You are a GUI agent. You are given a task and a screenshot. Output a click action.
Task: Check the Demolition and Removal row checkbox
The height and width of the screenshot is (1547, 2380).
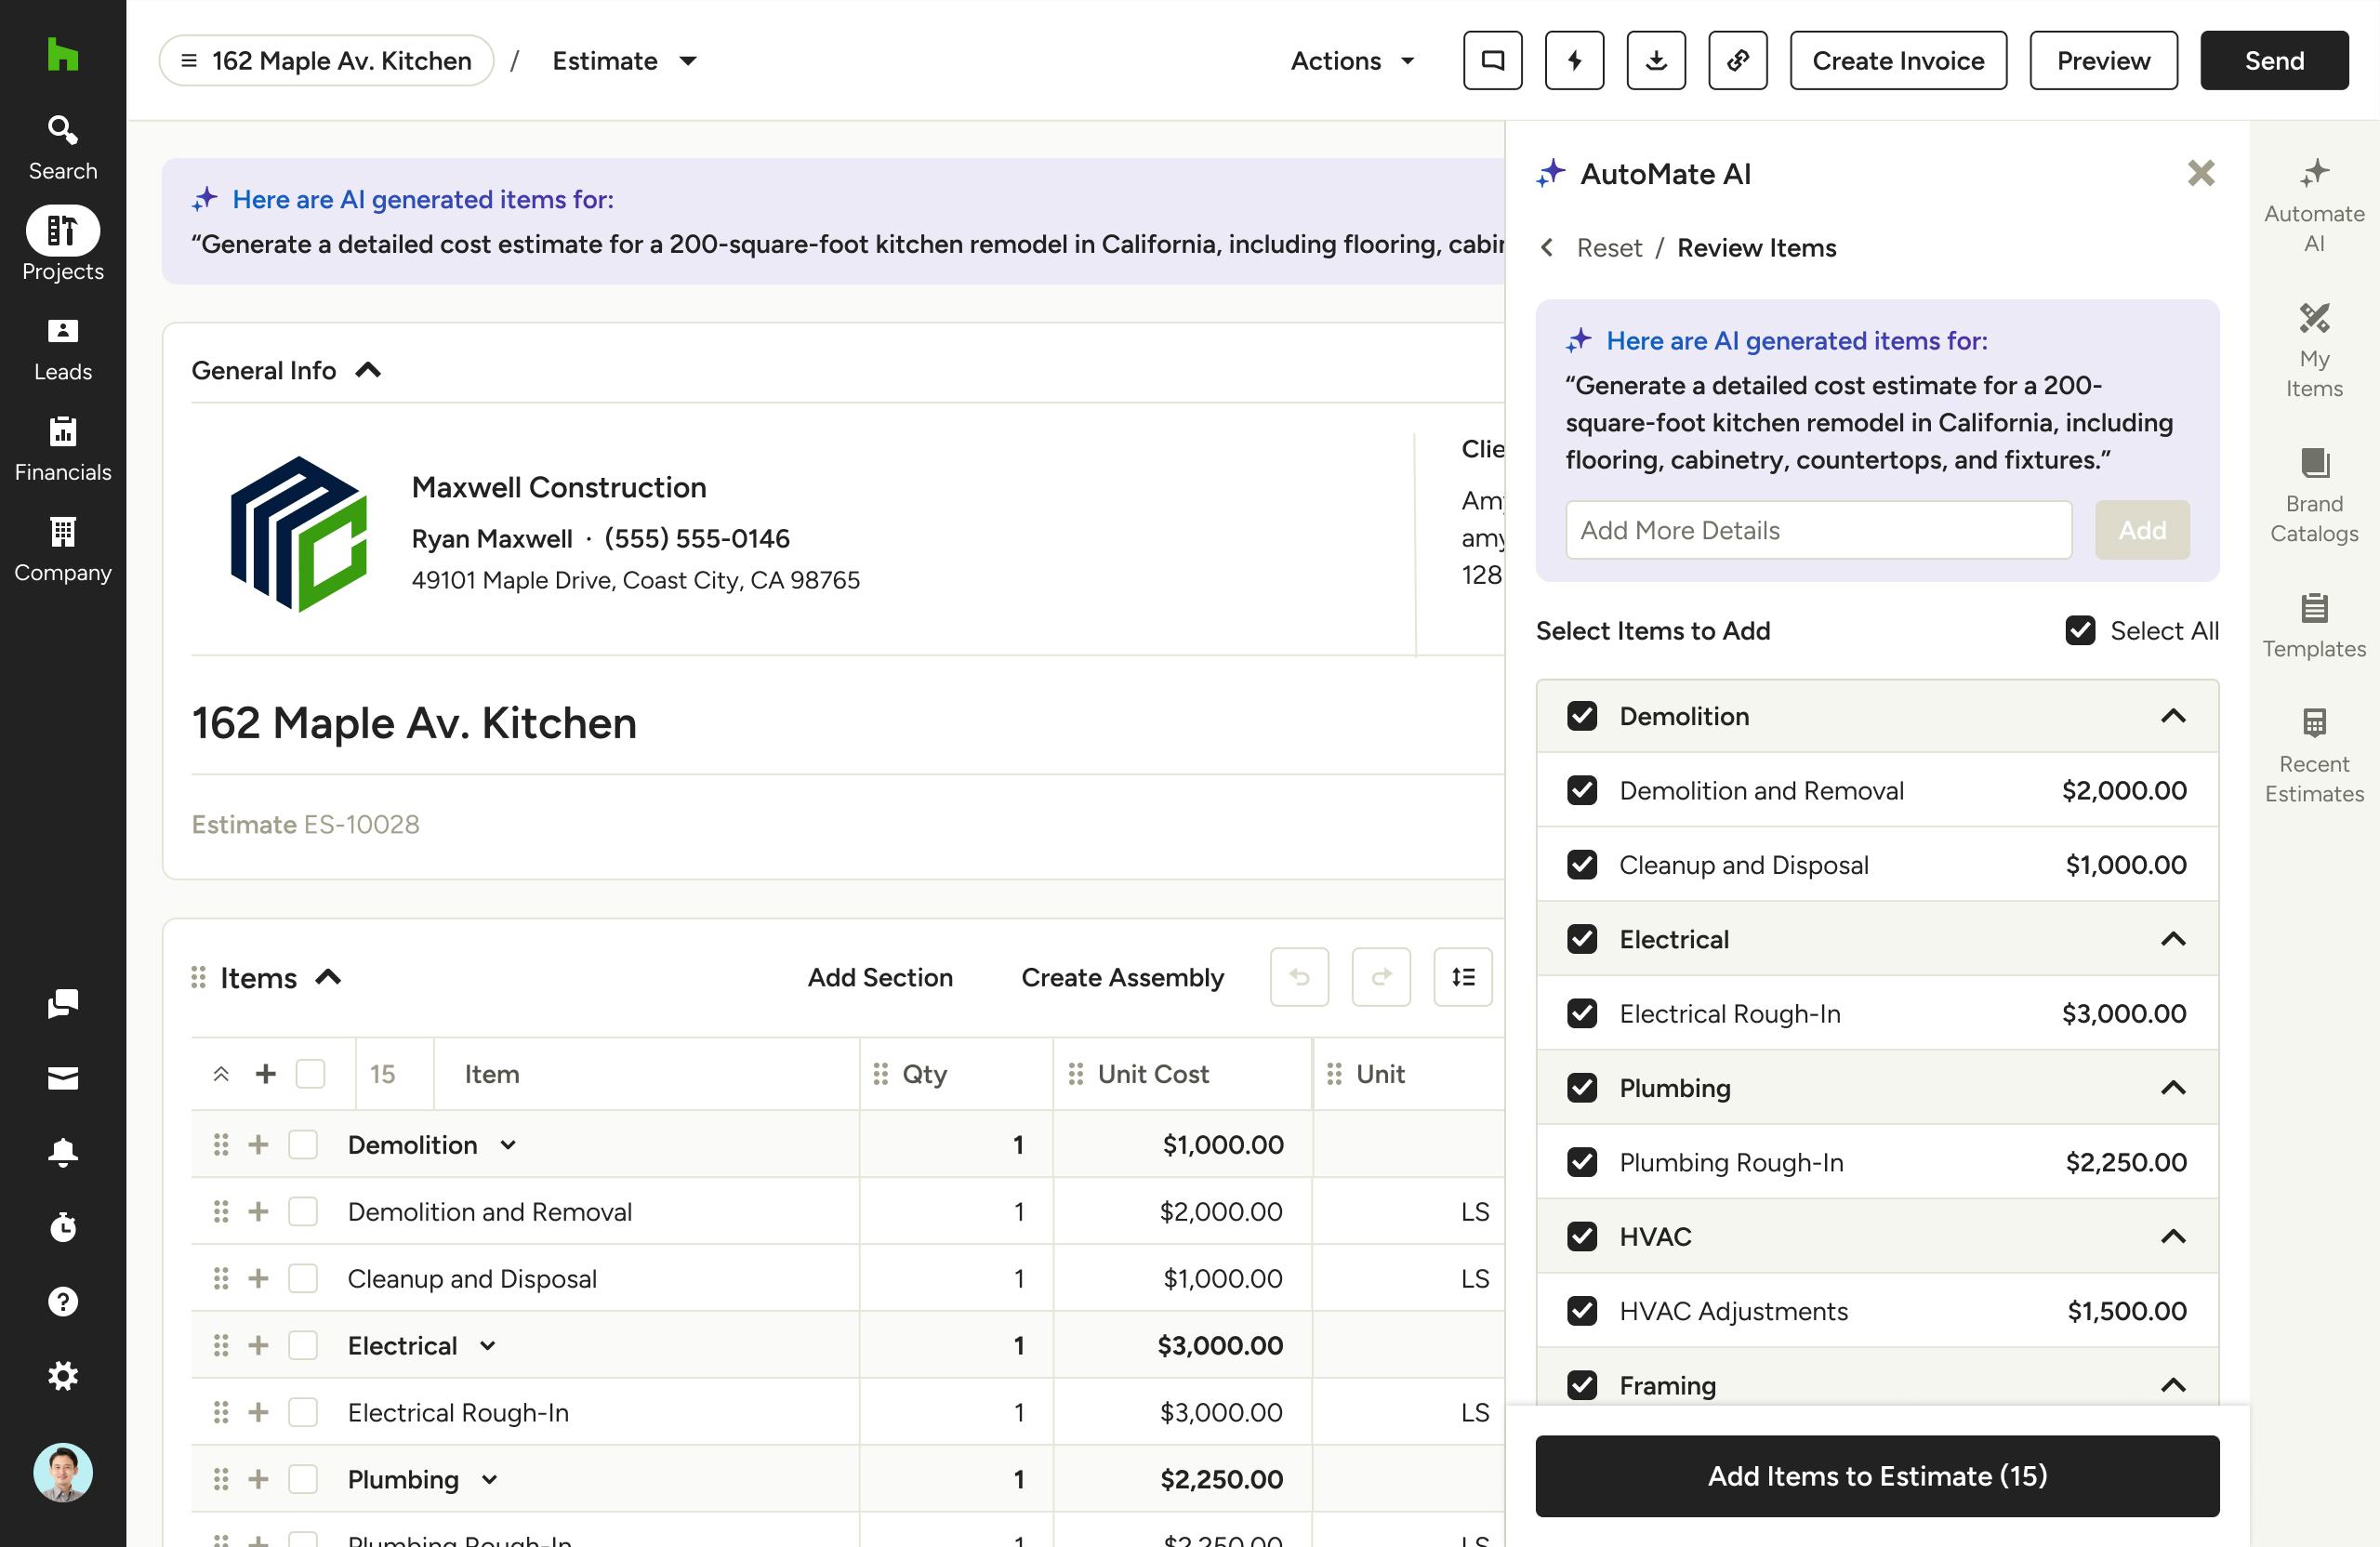tap(303, 1211)
